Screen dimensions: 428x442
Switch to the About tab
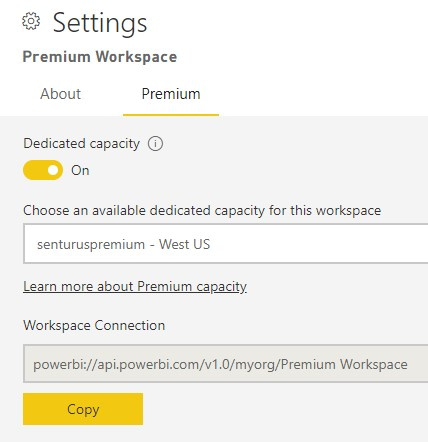coord(60,94)
